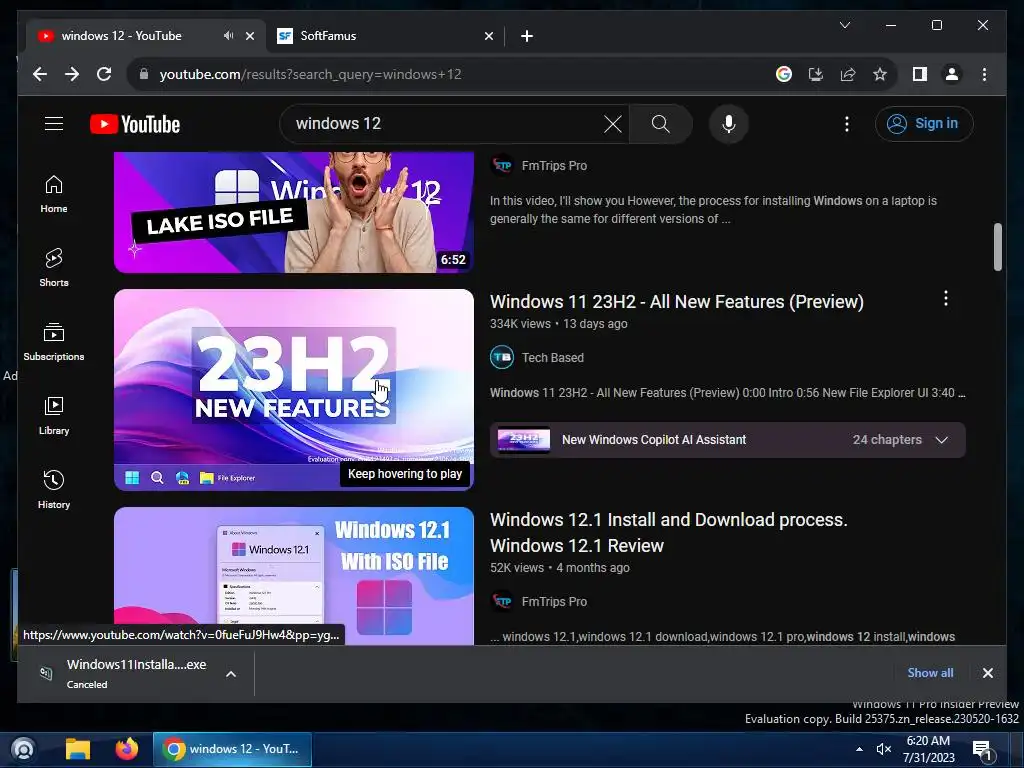The height and width of the screenshot is (768, 1024).
Task: Select the Chrome windows 12 taskbar button
Action: pos(232,749)
